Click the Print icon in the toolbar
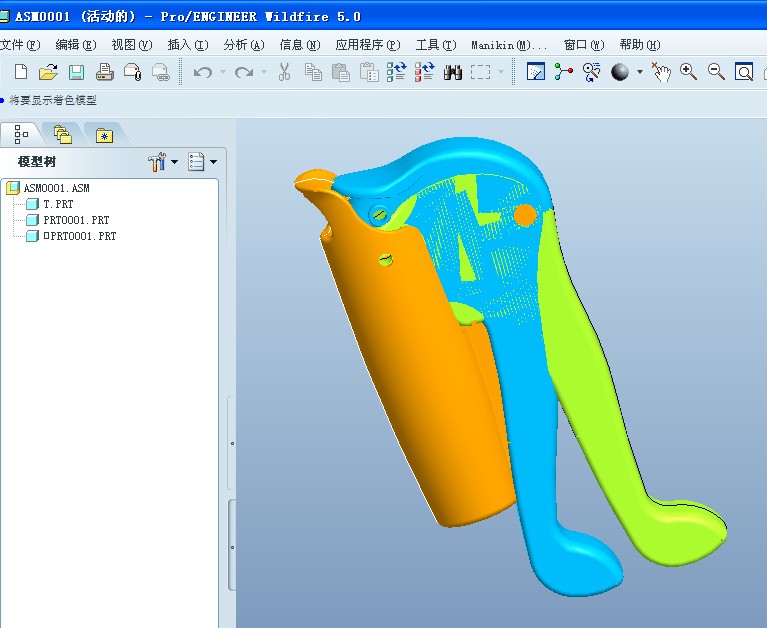The width and height of the screenshot is (767, 628). pos(104,72)
